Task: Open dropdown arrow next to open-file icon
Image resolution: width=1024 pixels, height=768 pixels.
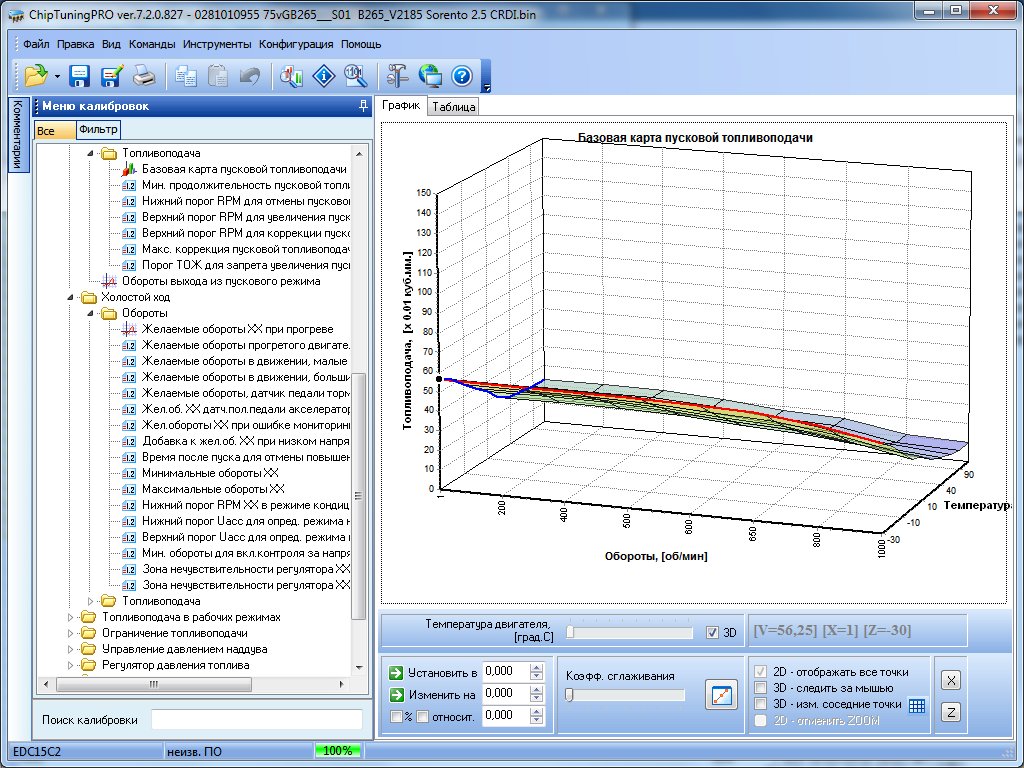Action: (x=58, y=76)
